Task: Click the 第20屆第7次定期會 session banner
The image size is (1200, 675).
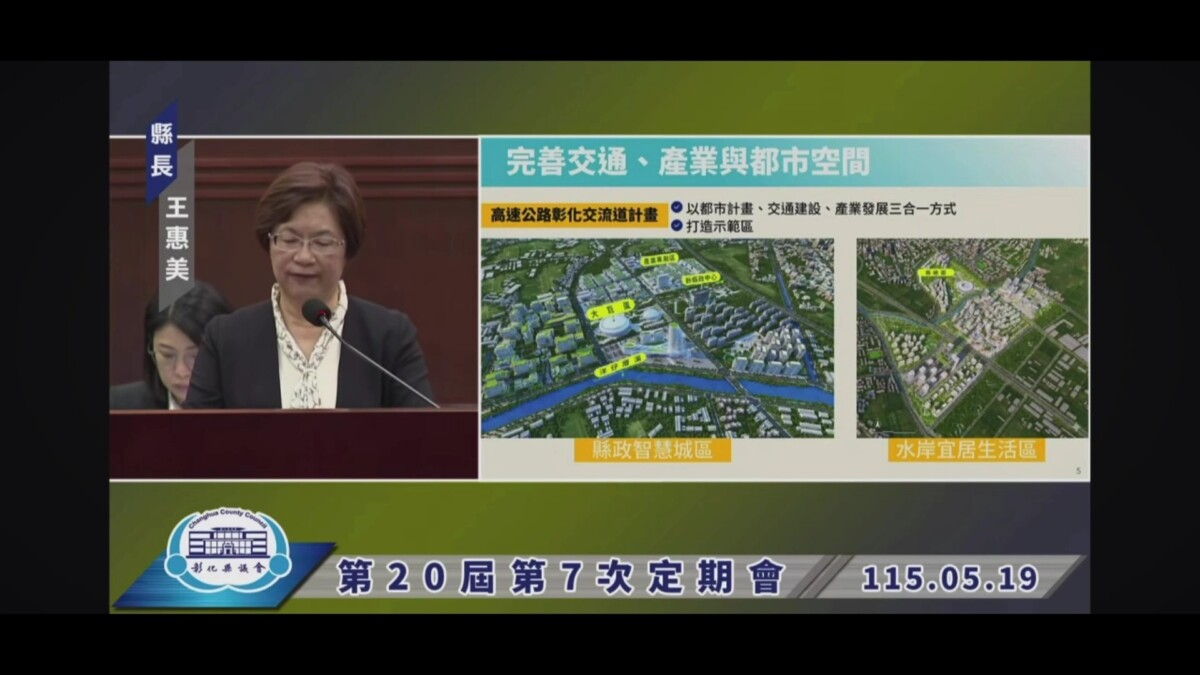Action: [x=561, y=578]
